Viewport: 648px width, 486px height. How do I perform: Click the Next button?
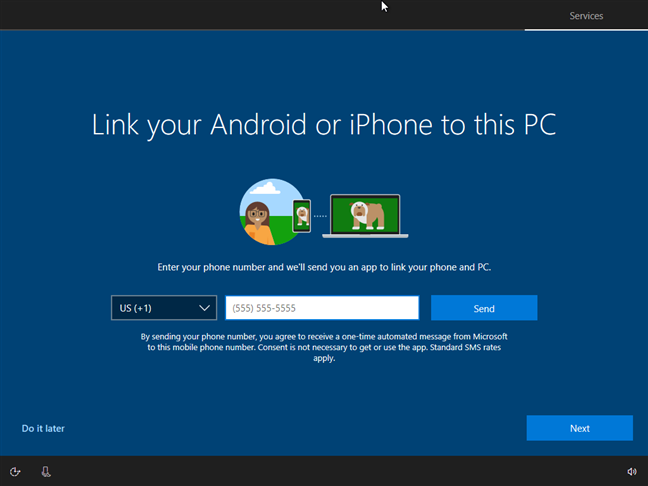coord(579,428)
